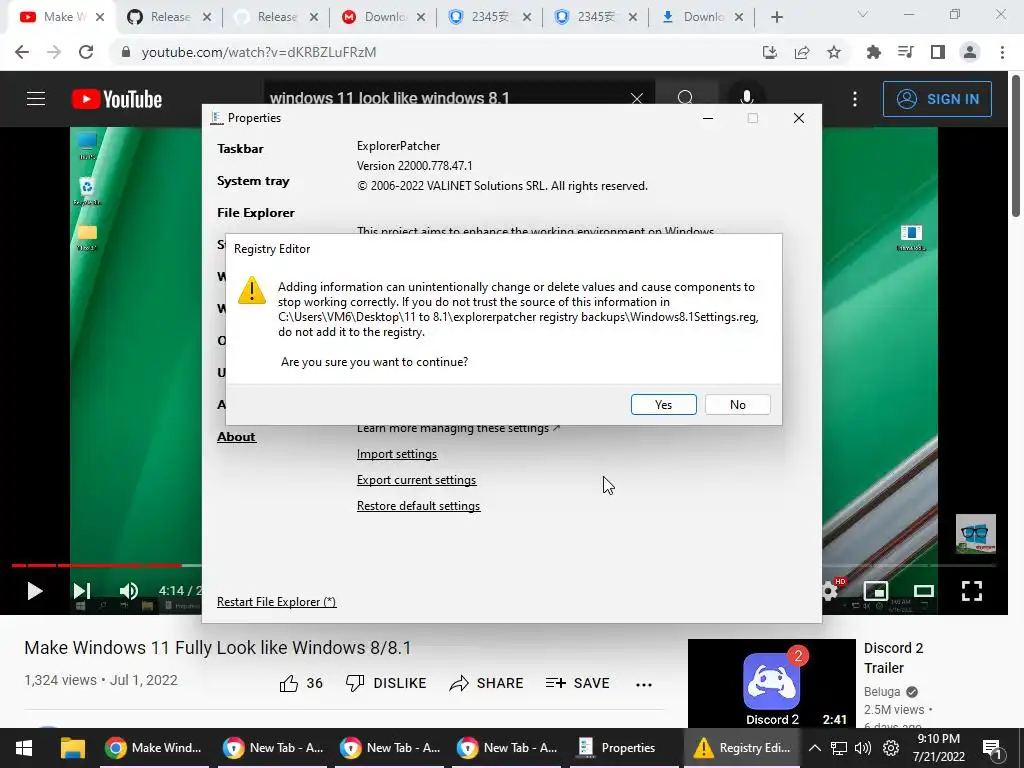Click YouTube search magnifier button
Viewport: 1024px width, 768px height.
[x=686, y=99]
